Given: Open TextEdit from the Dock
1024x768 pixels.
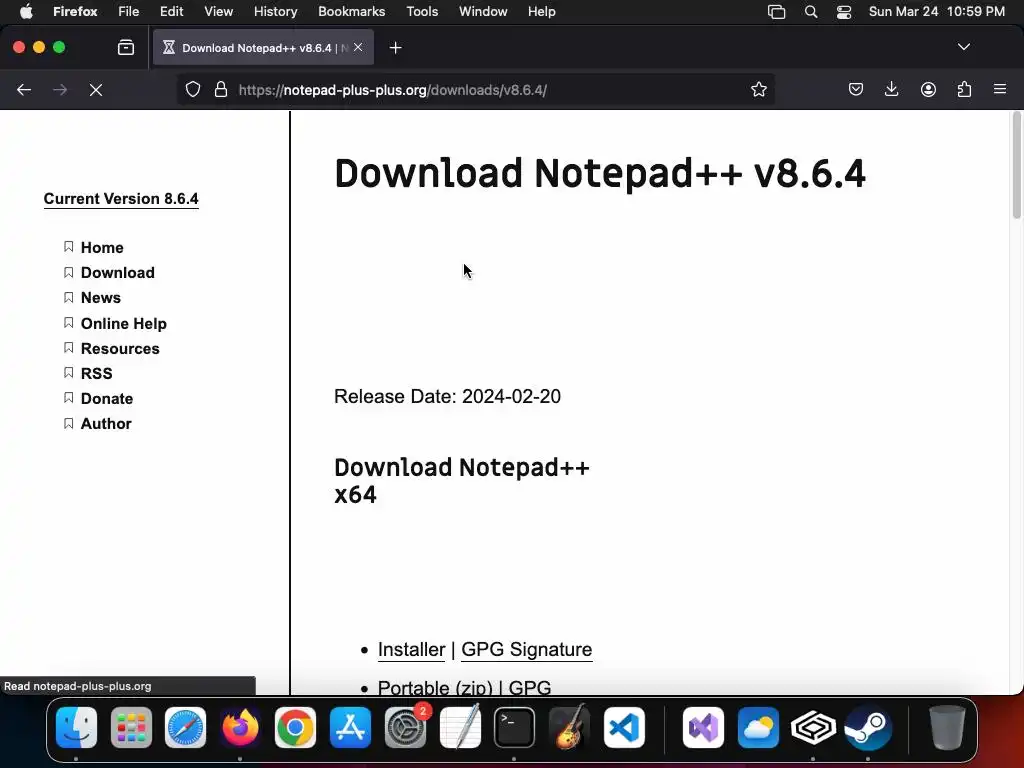Looking at the screenshot, I should (x=460, y=728).
